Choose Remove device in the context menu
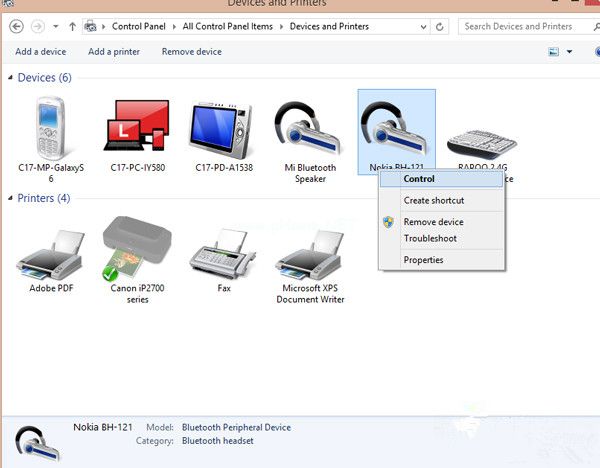 pyautogui.click(x=441, y=222)
